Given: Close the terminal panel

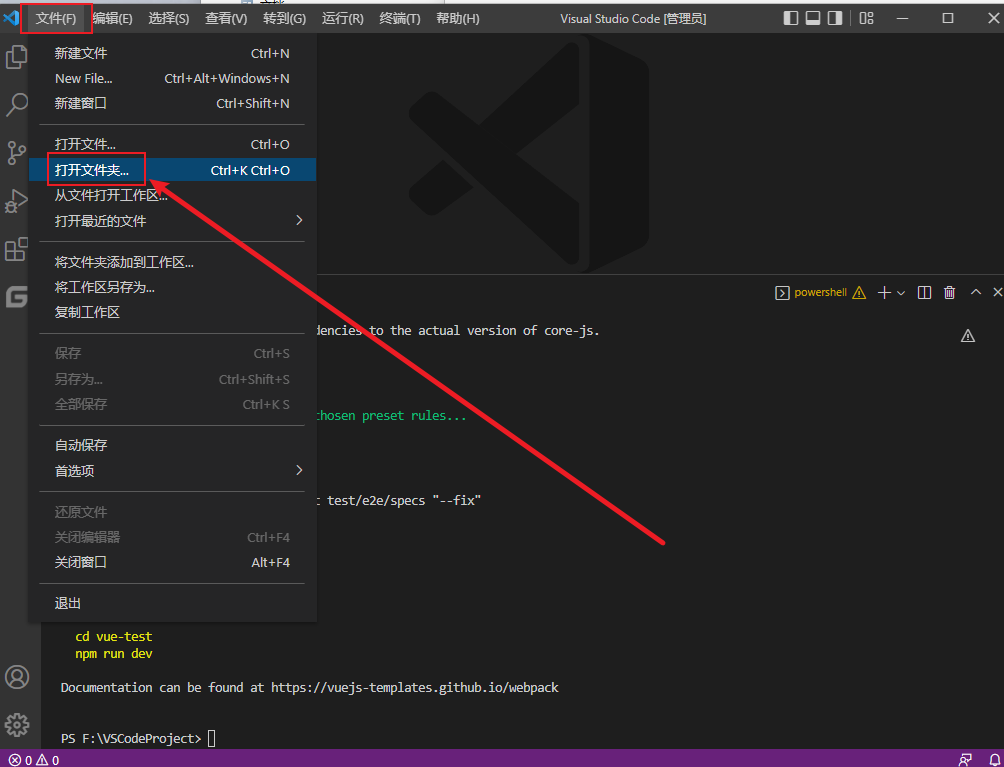Looking at the screenshot, I should click(x=997, y=292).
